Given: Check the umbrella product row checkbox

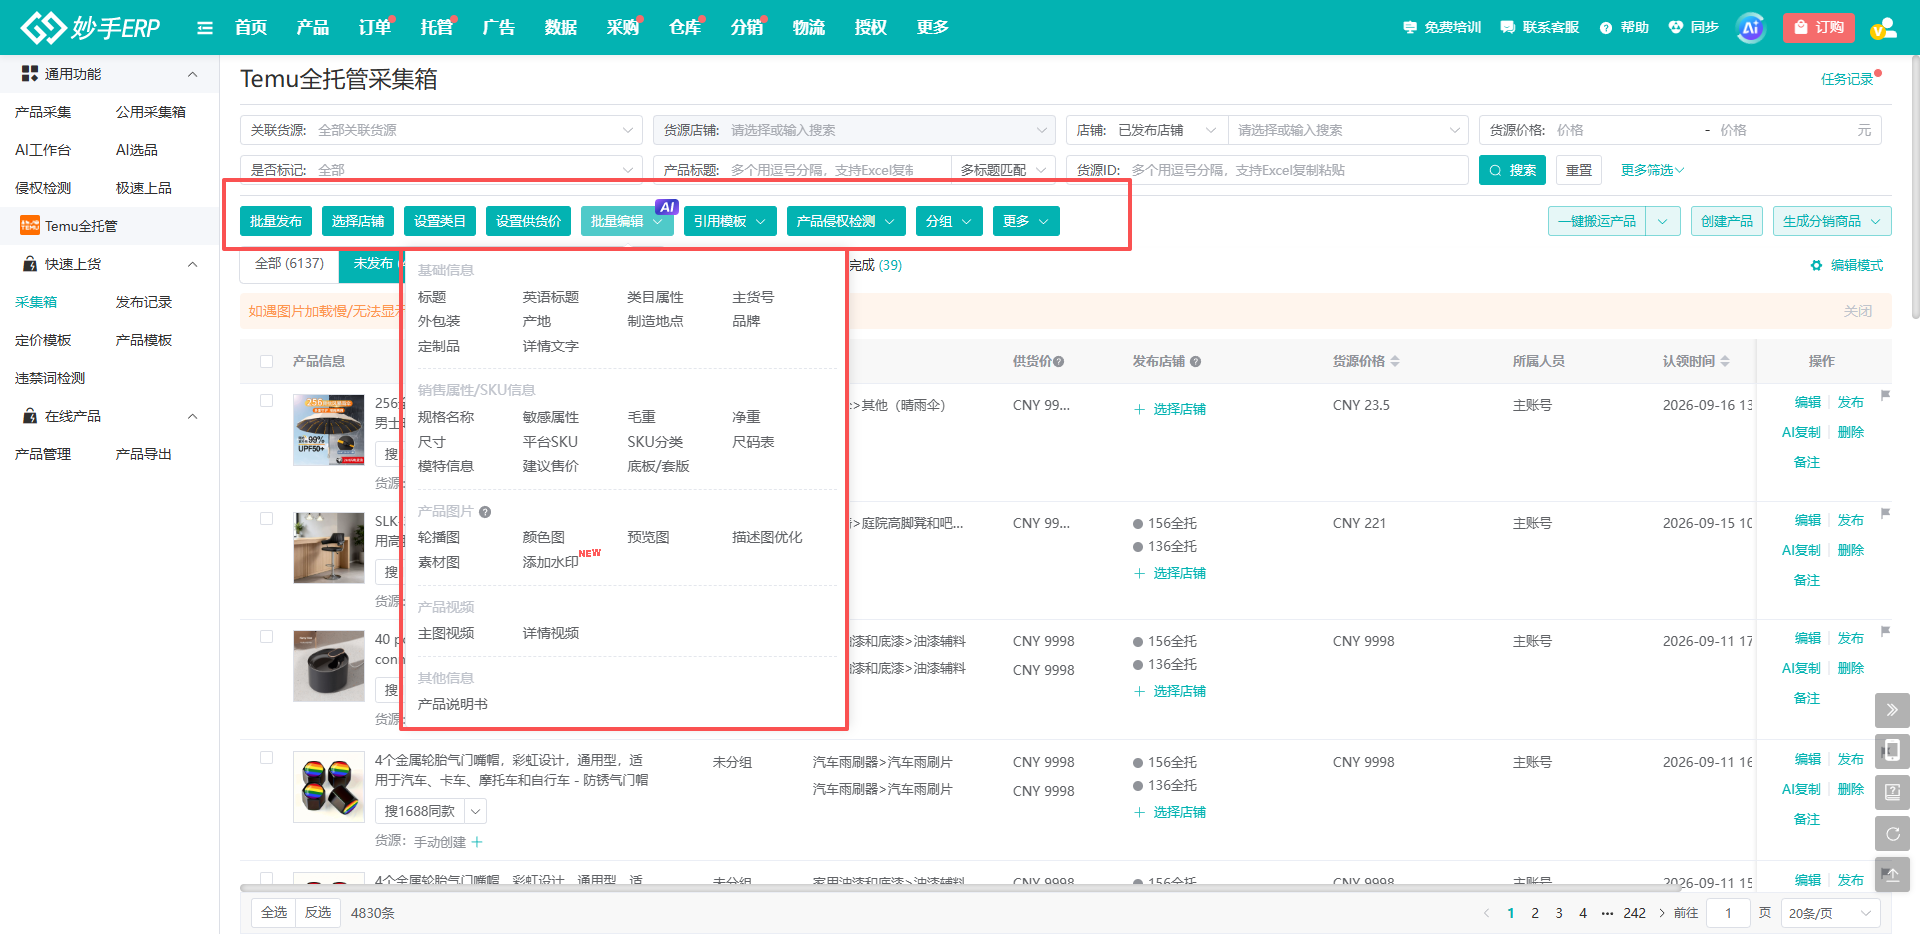Looking at the screenshot, I should click(x=266, y=401).
